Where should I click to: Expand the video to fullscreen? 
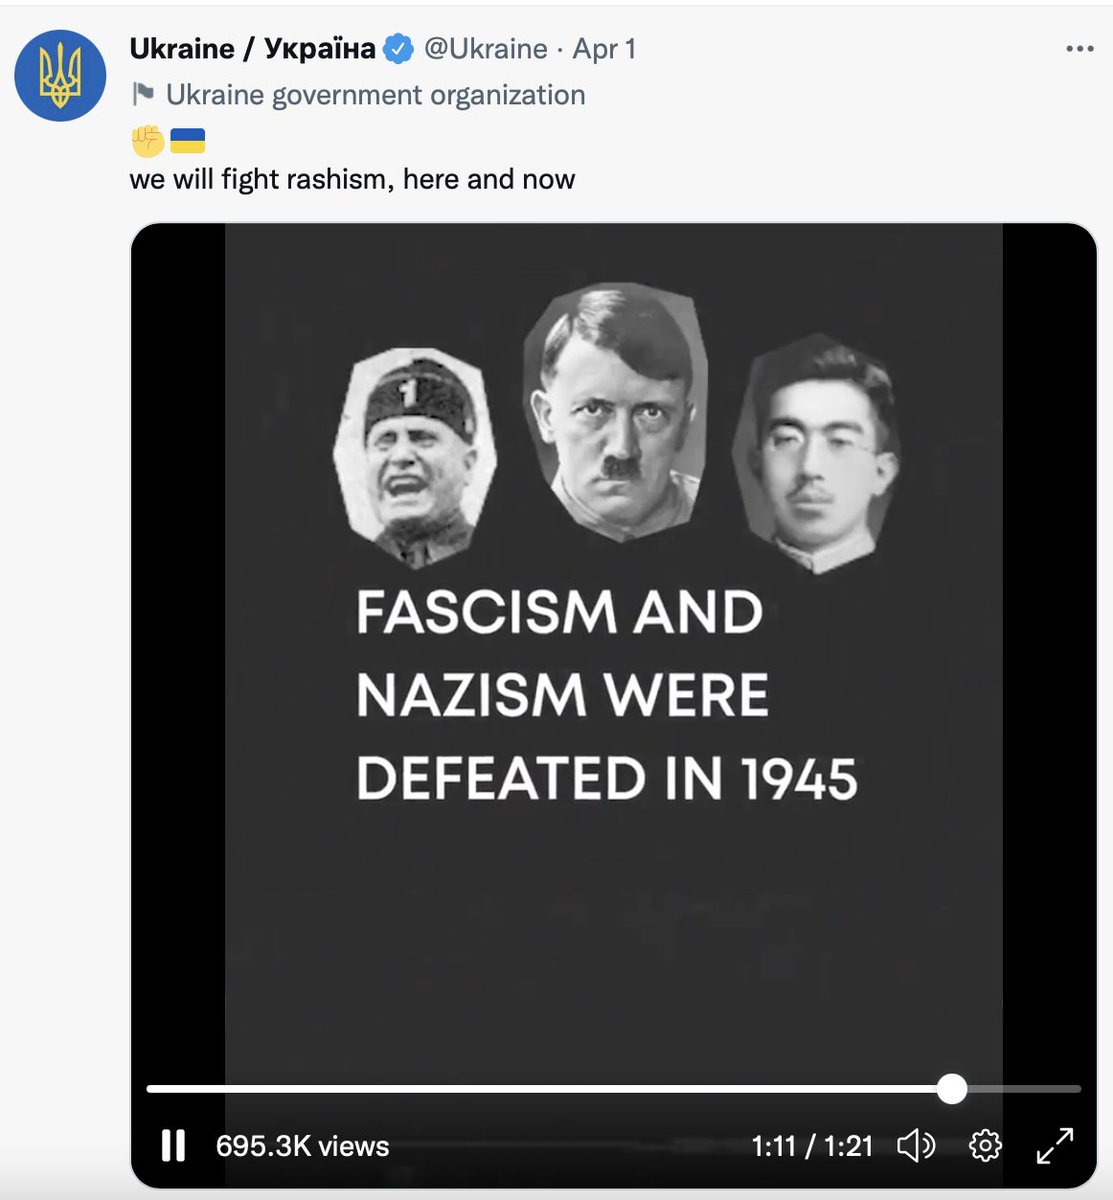1054,1146
